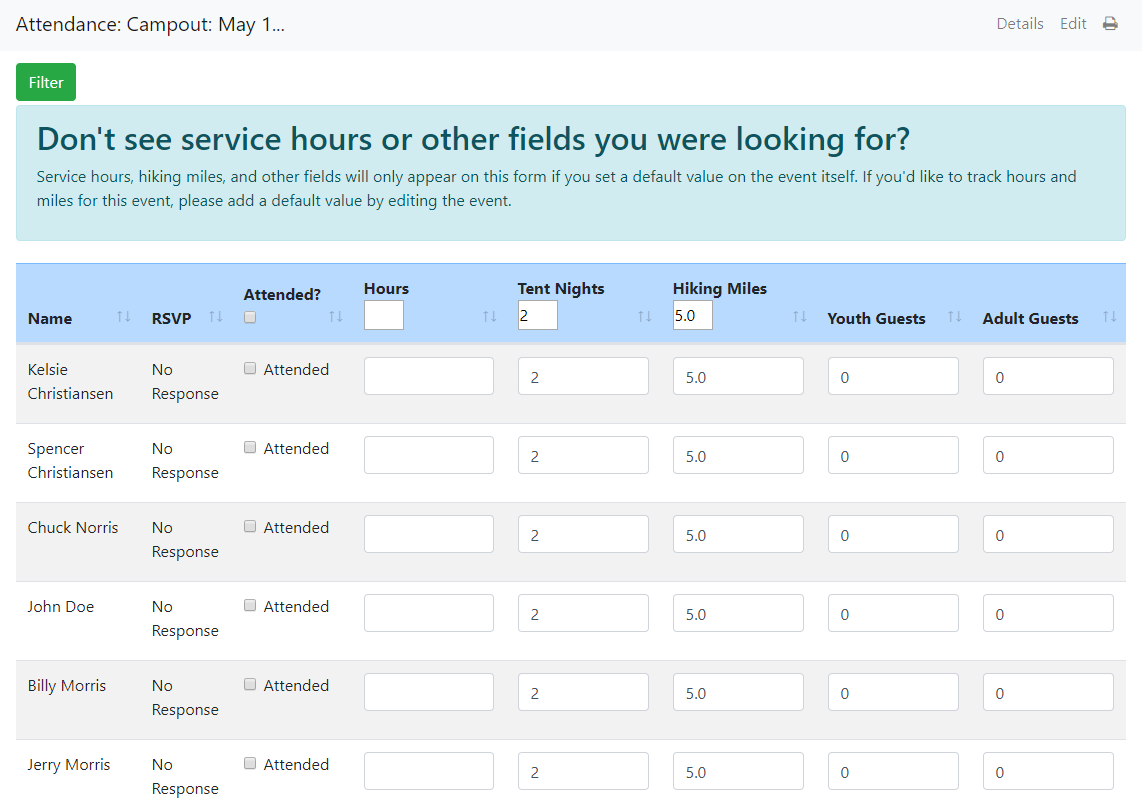Click Jerry Morris's Adult Guests field
Viewport: 1142px width, 807px height.
point(1048,771)
